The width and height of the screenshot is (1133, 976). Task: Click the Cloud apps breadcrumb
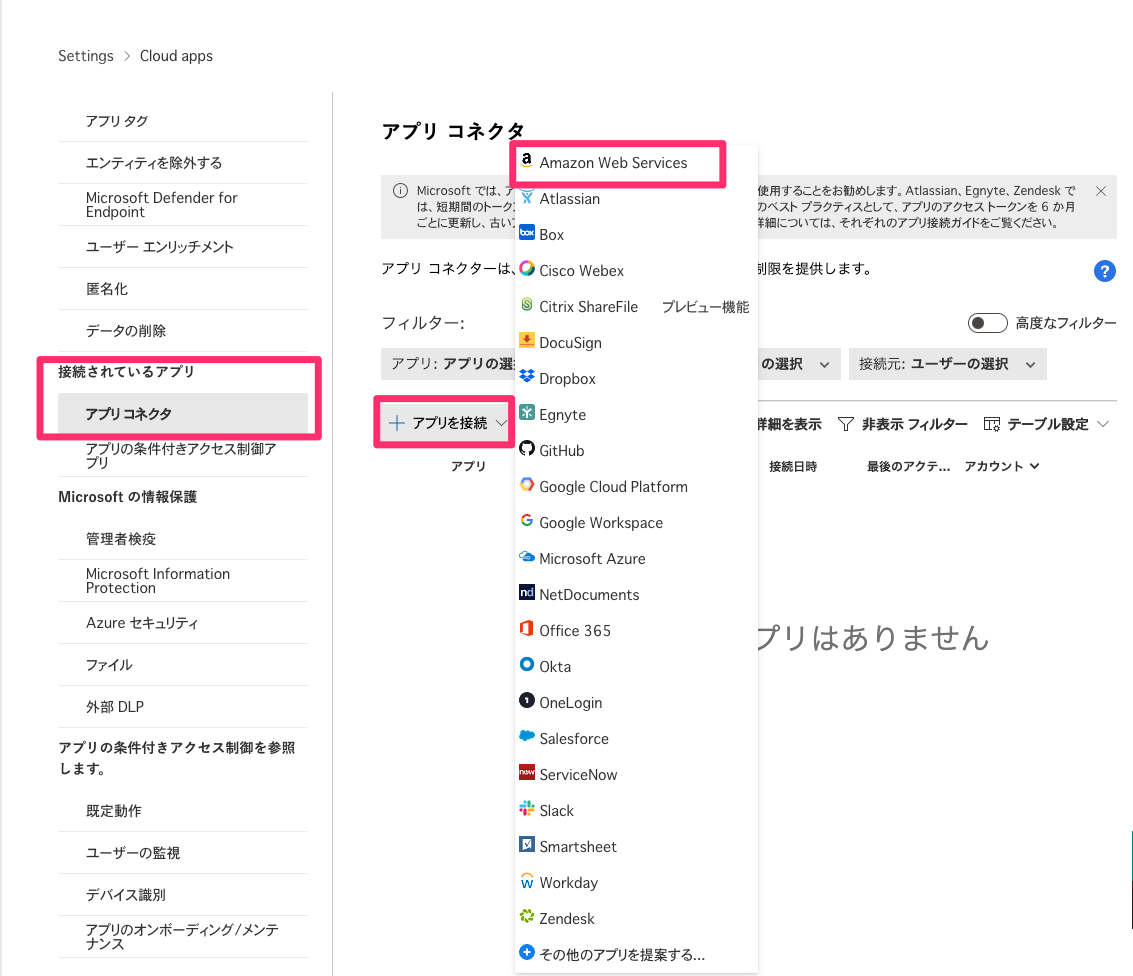(x=176, y=56)
